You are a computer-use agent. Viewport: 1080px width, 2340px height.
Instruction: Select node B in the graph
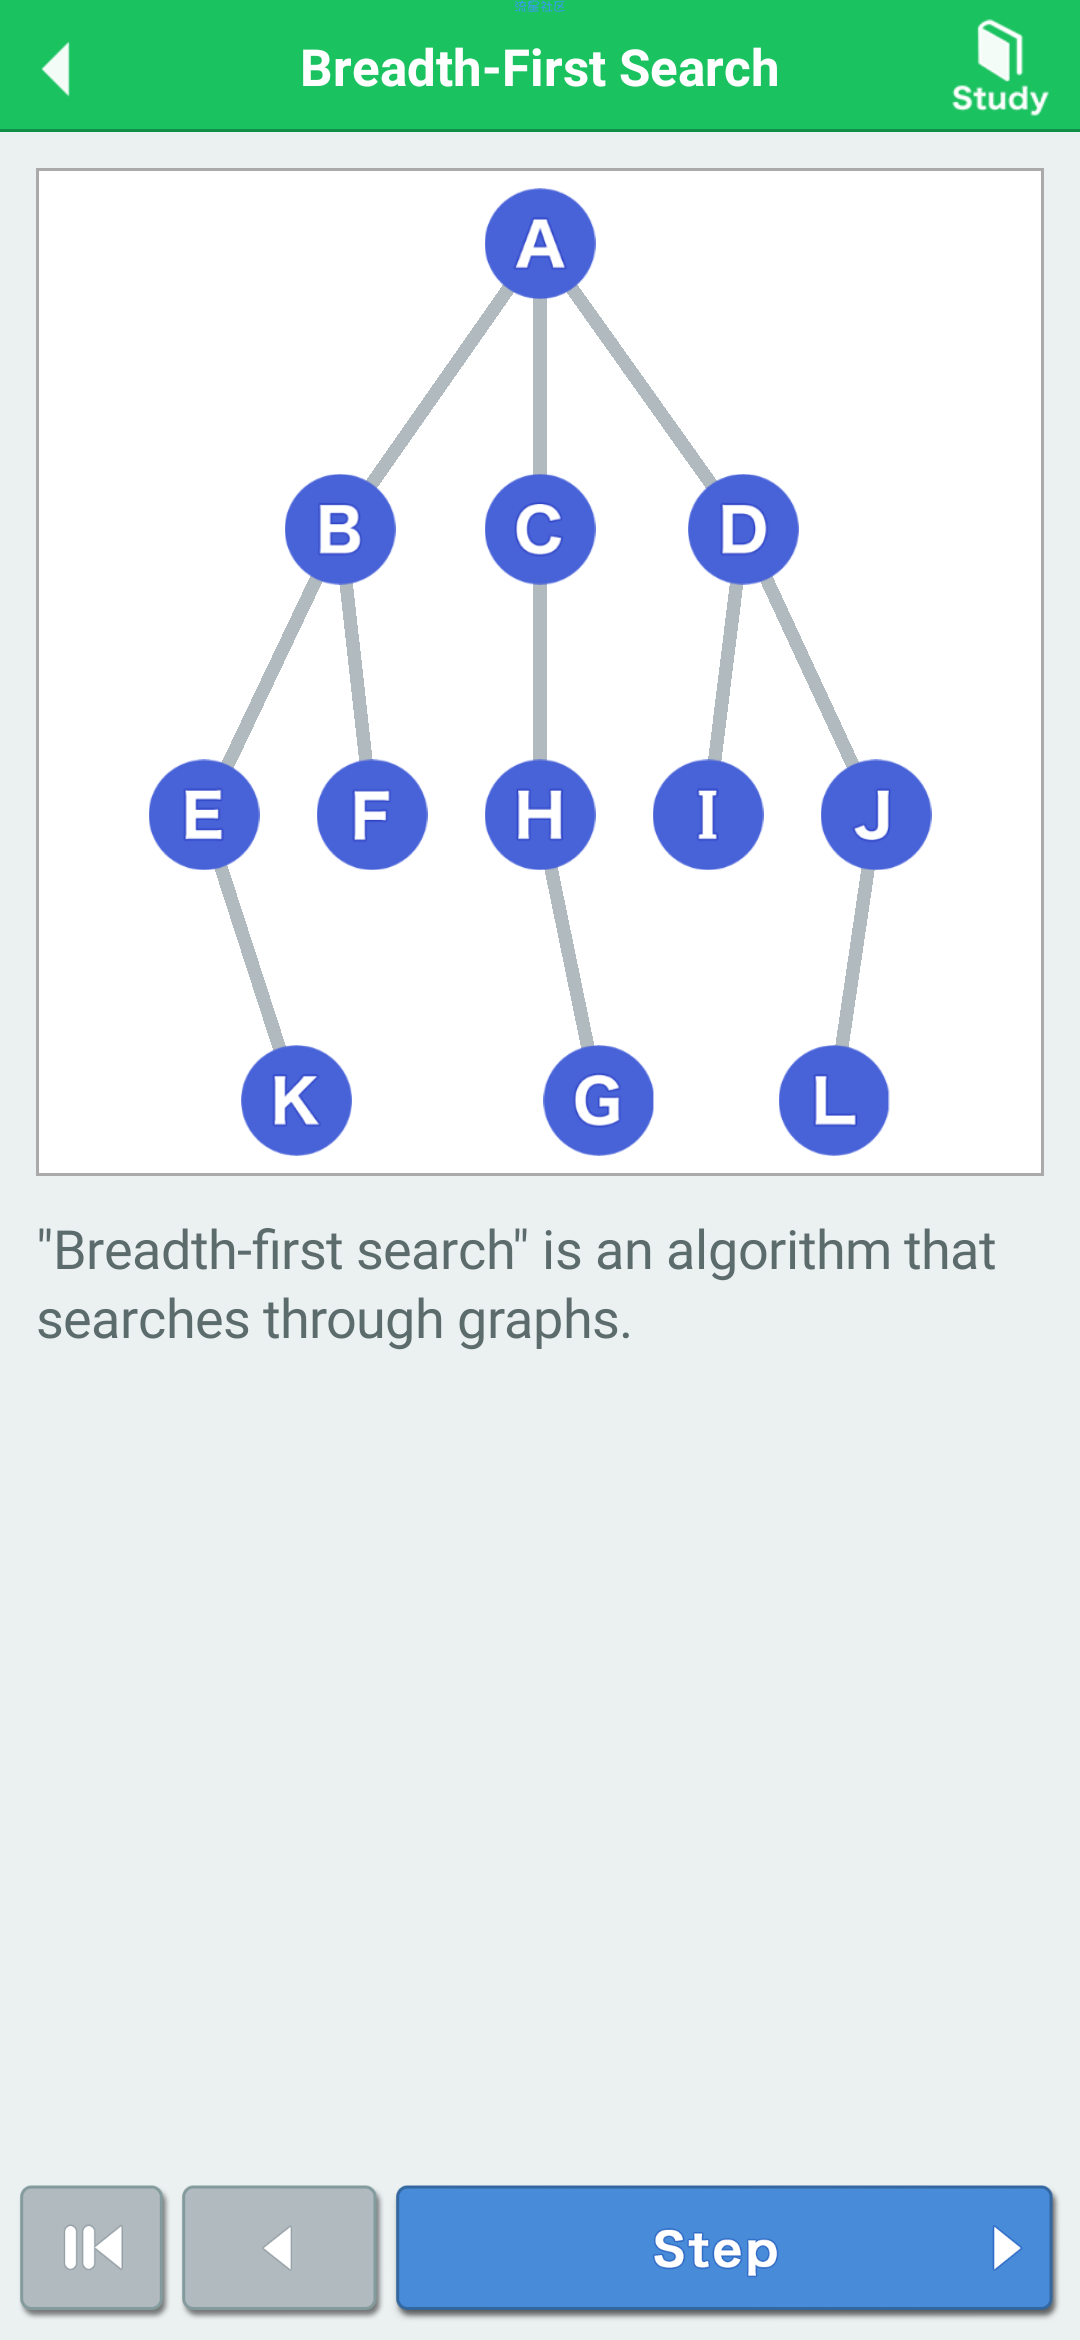coord(340,529)
